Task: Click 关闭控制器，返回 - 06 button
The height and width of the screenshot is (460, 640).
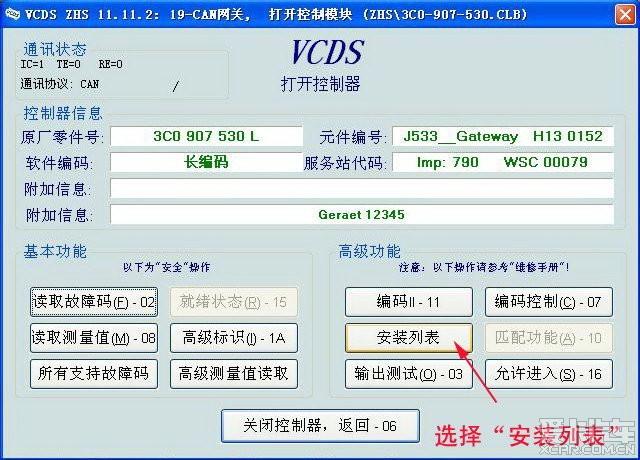Action: click(320, 426)
